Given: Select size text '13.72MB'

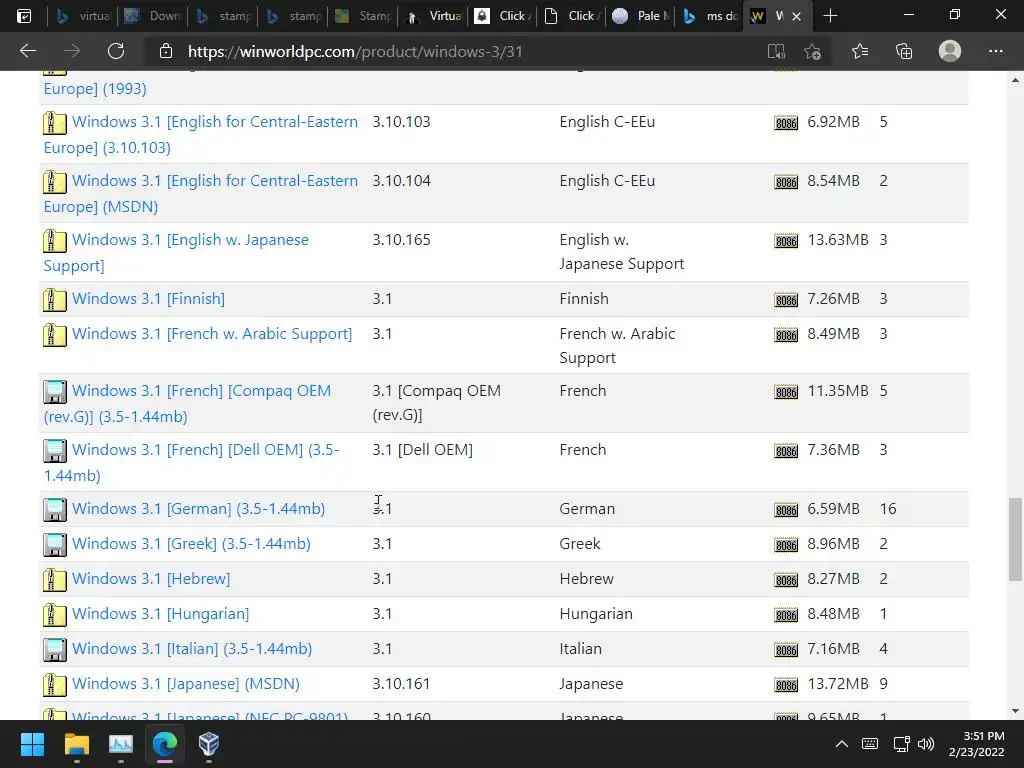Looking at the screenshot, I should pyautogui.click(x=838, y=684).
